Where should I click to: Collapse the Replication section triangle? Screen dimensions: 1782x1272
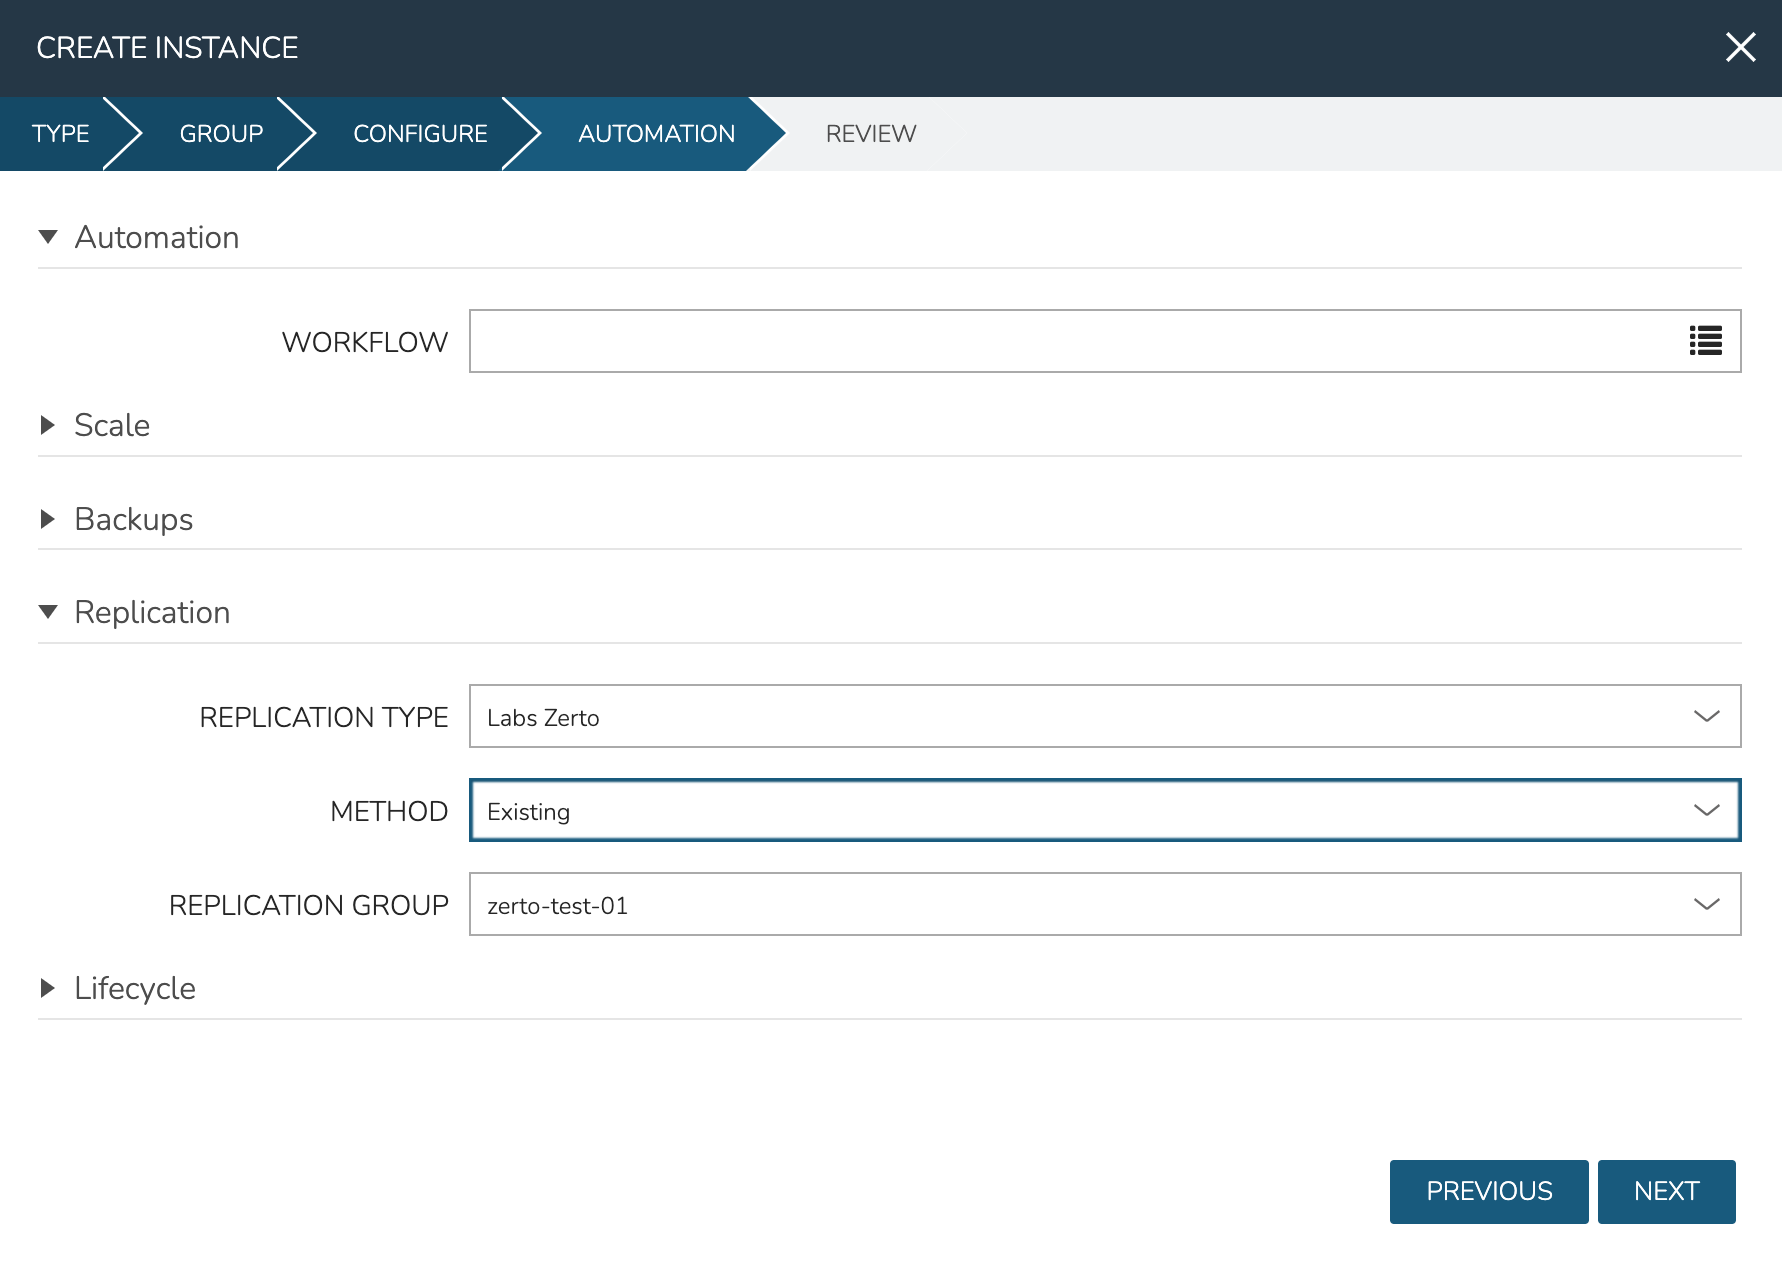48,612
